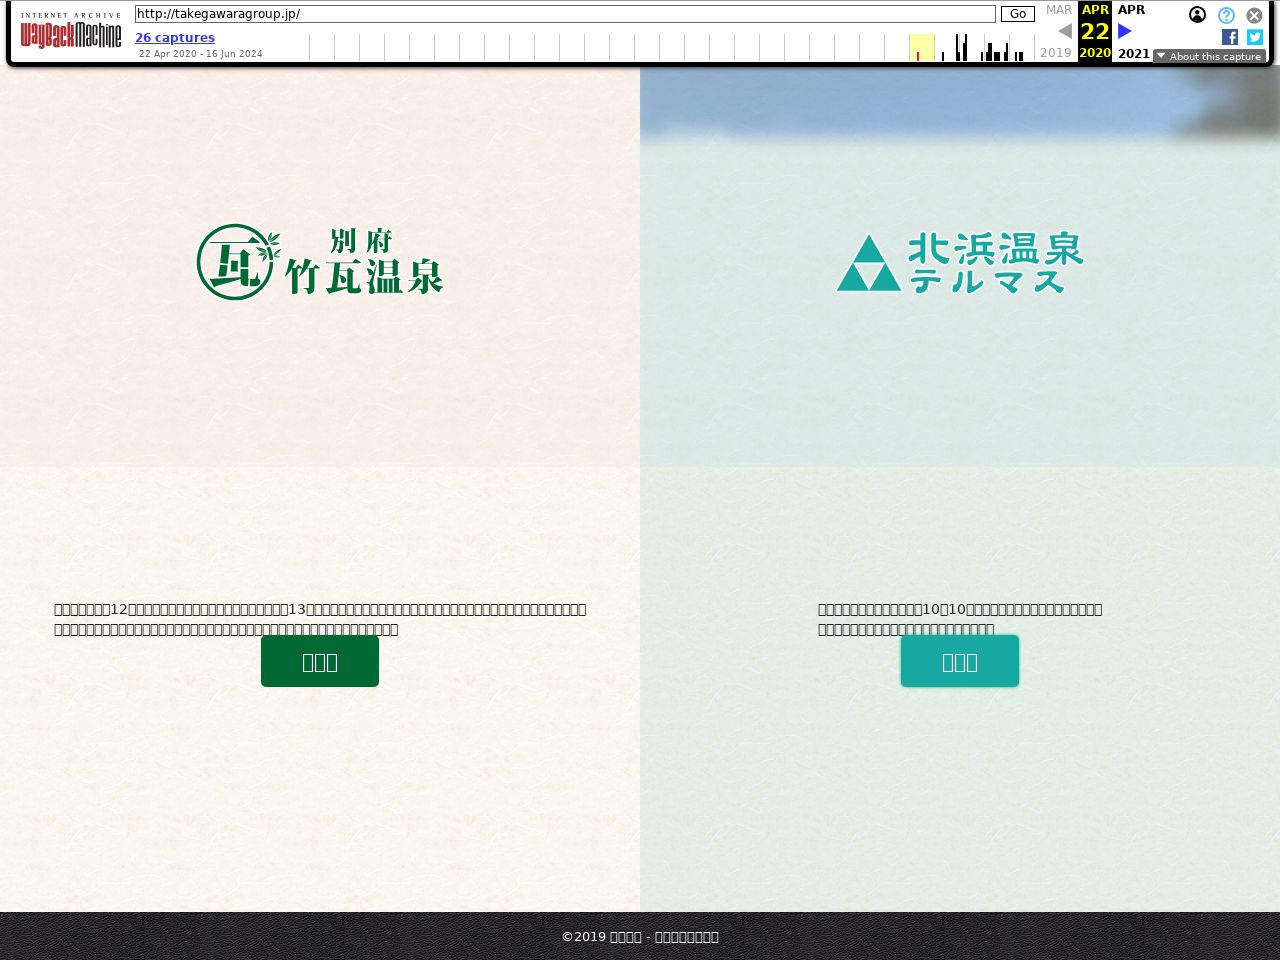Open the Beppu Takegawara Onsen logo
1280x960 pixels.
pyautogui.click(x=320, y=262)
